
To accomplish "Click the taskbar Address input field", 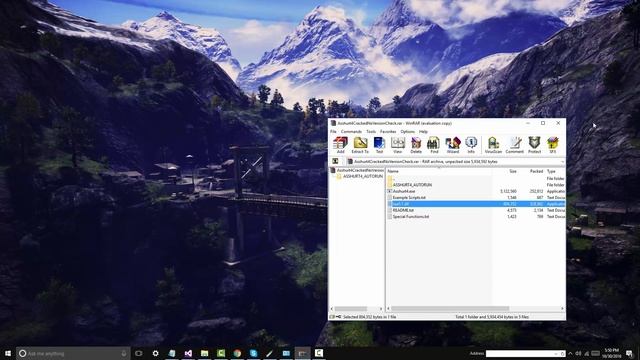I will [x=525, y=353].
